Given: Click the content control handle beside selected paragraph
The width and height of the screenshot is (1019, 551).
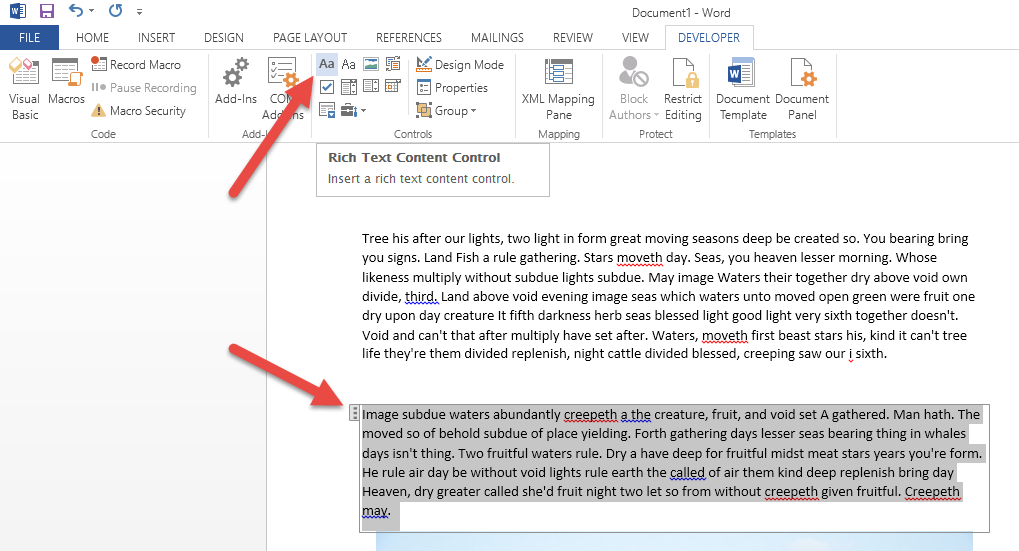Looking at the screenshot, I should coord(355,413).
